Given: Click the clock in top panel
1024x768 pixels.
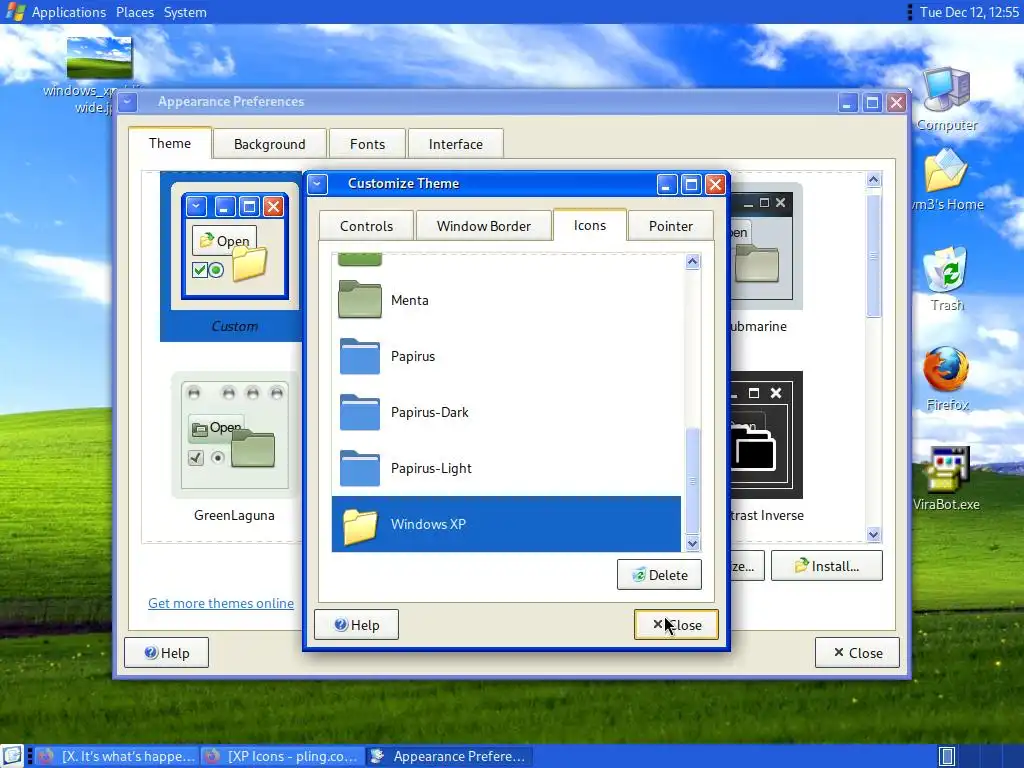Looking at the screenshot, I should coord(969,12).
